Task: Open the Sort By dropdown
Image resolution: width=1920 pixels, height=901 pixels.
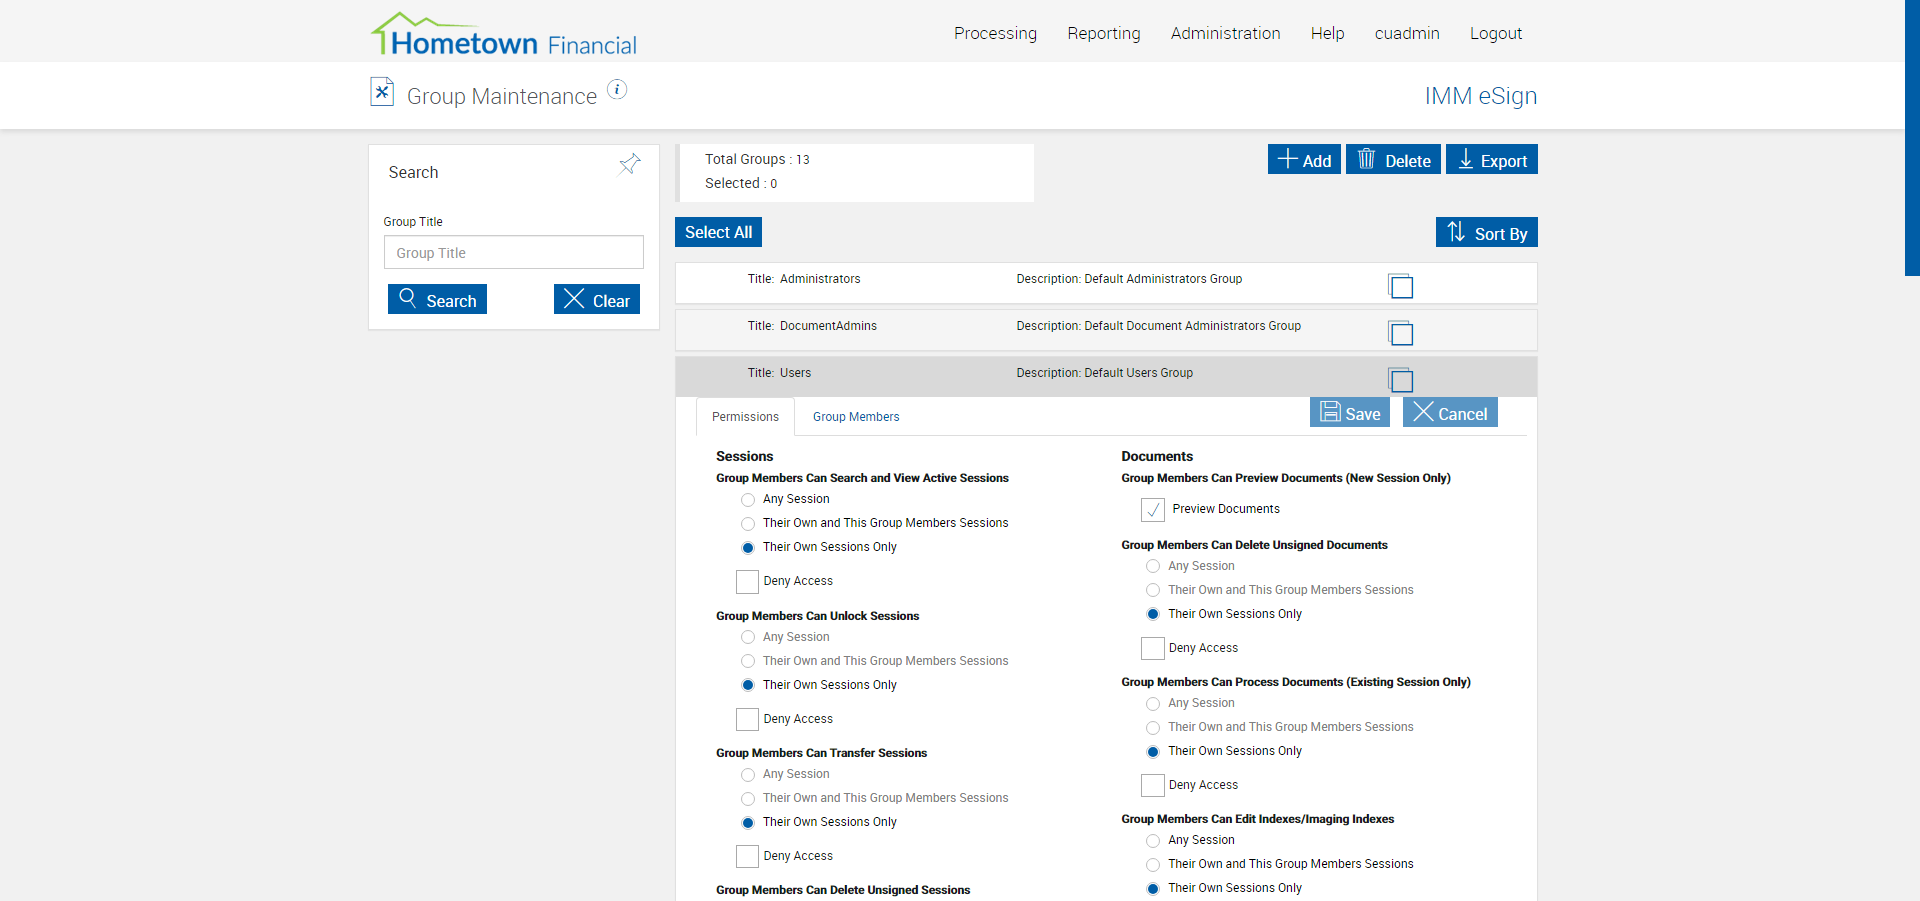Action: [x=1486, y=233]
